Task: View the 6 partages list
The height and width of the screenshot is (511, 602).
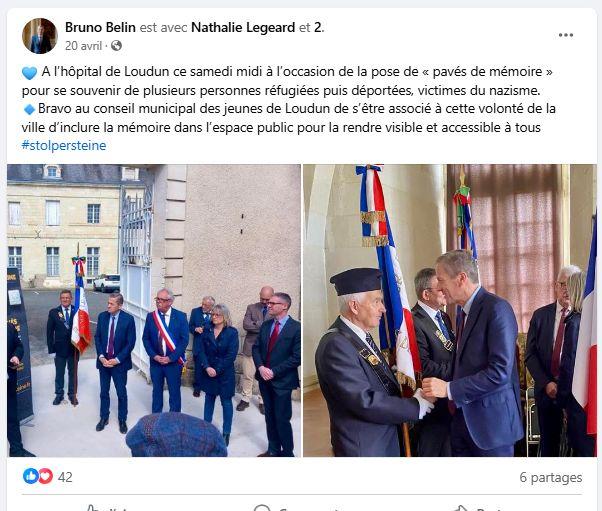Action: pyautogui.click(x=551, y=477)
